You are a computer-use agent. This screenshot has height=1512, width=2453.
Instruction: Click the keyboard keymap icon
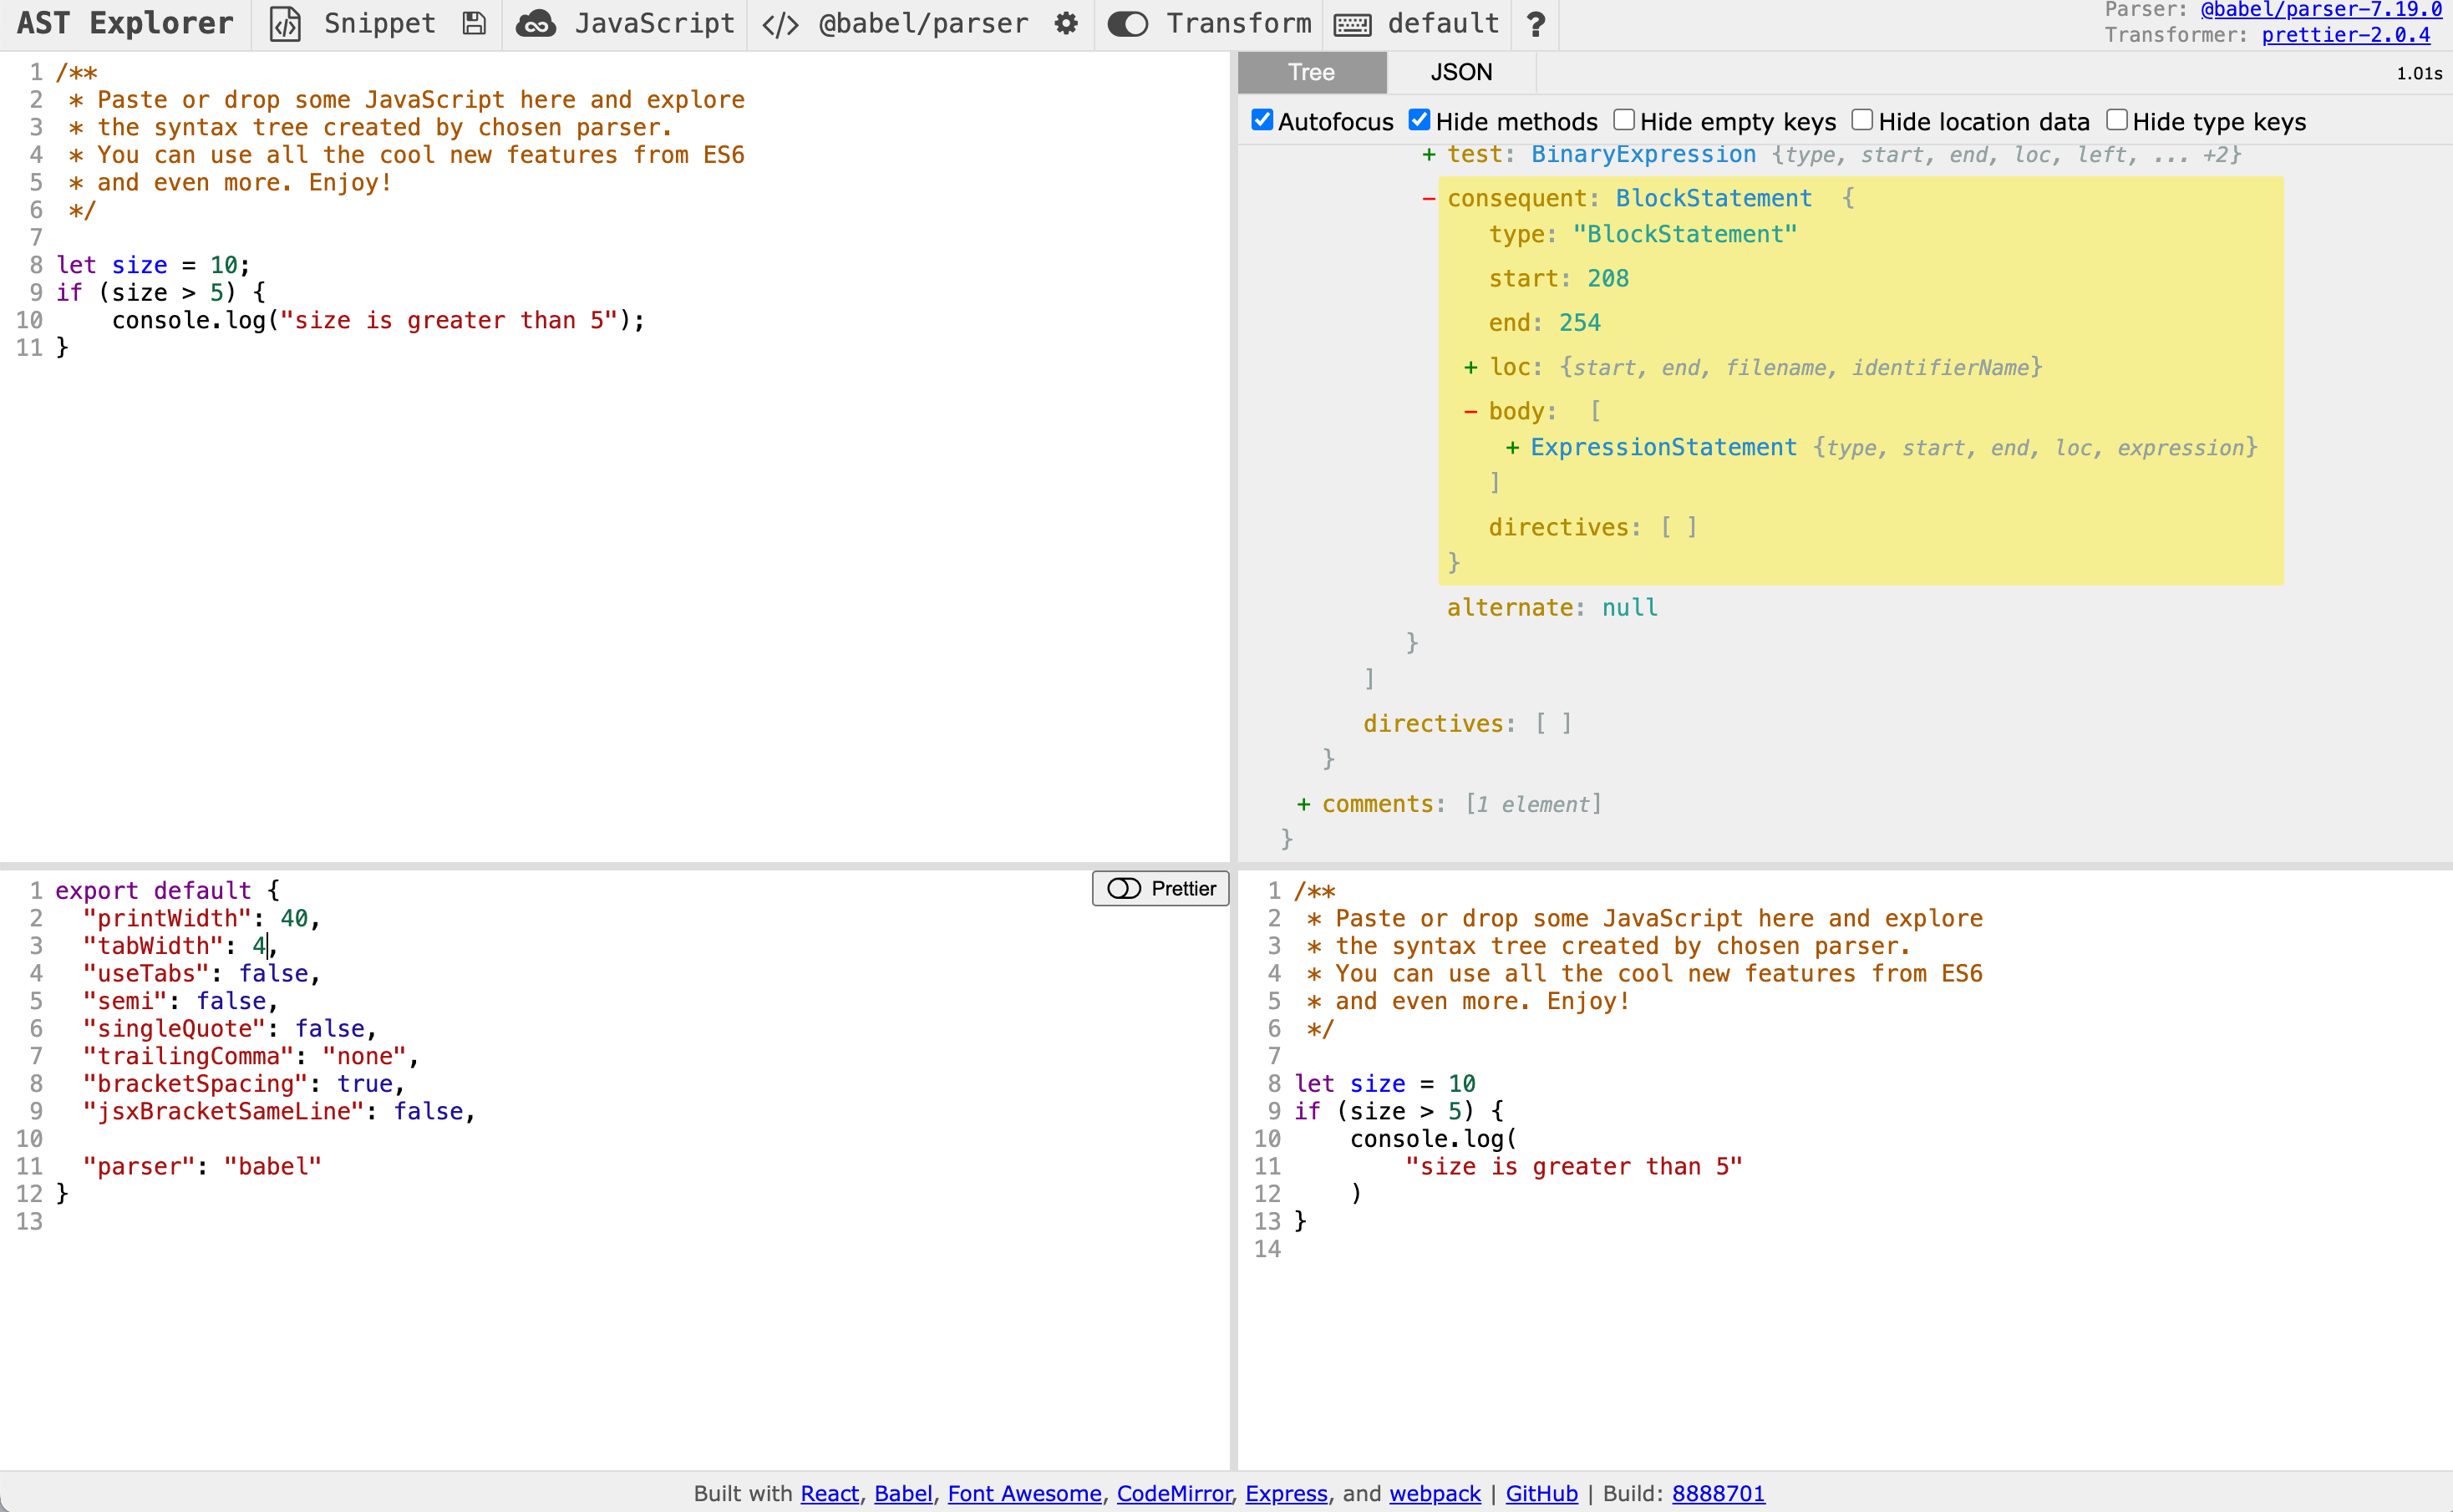pos(1352,24)
